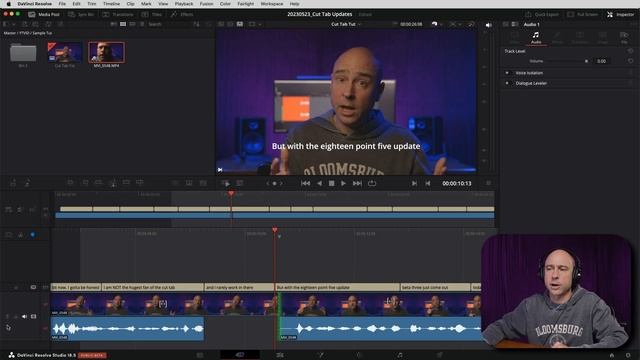
Task: Click Quick Export button
Action: tap(542, 14)
